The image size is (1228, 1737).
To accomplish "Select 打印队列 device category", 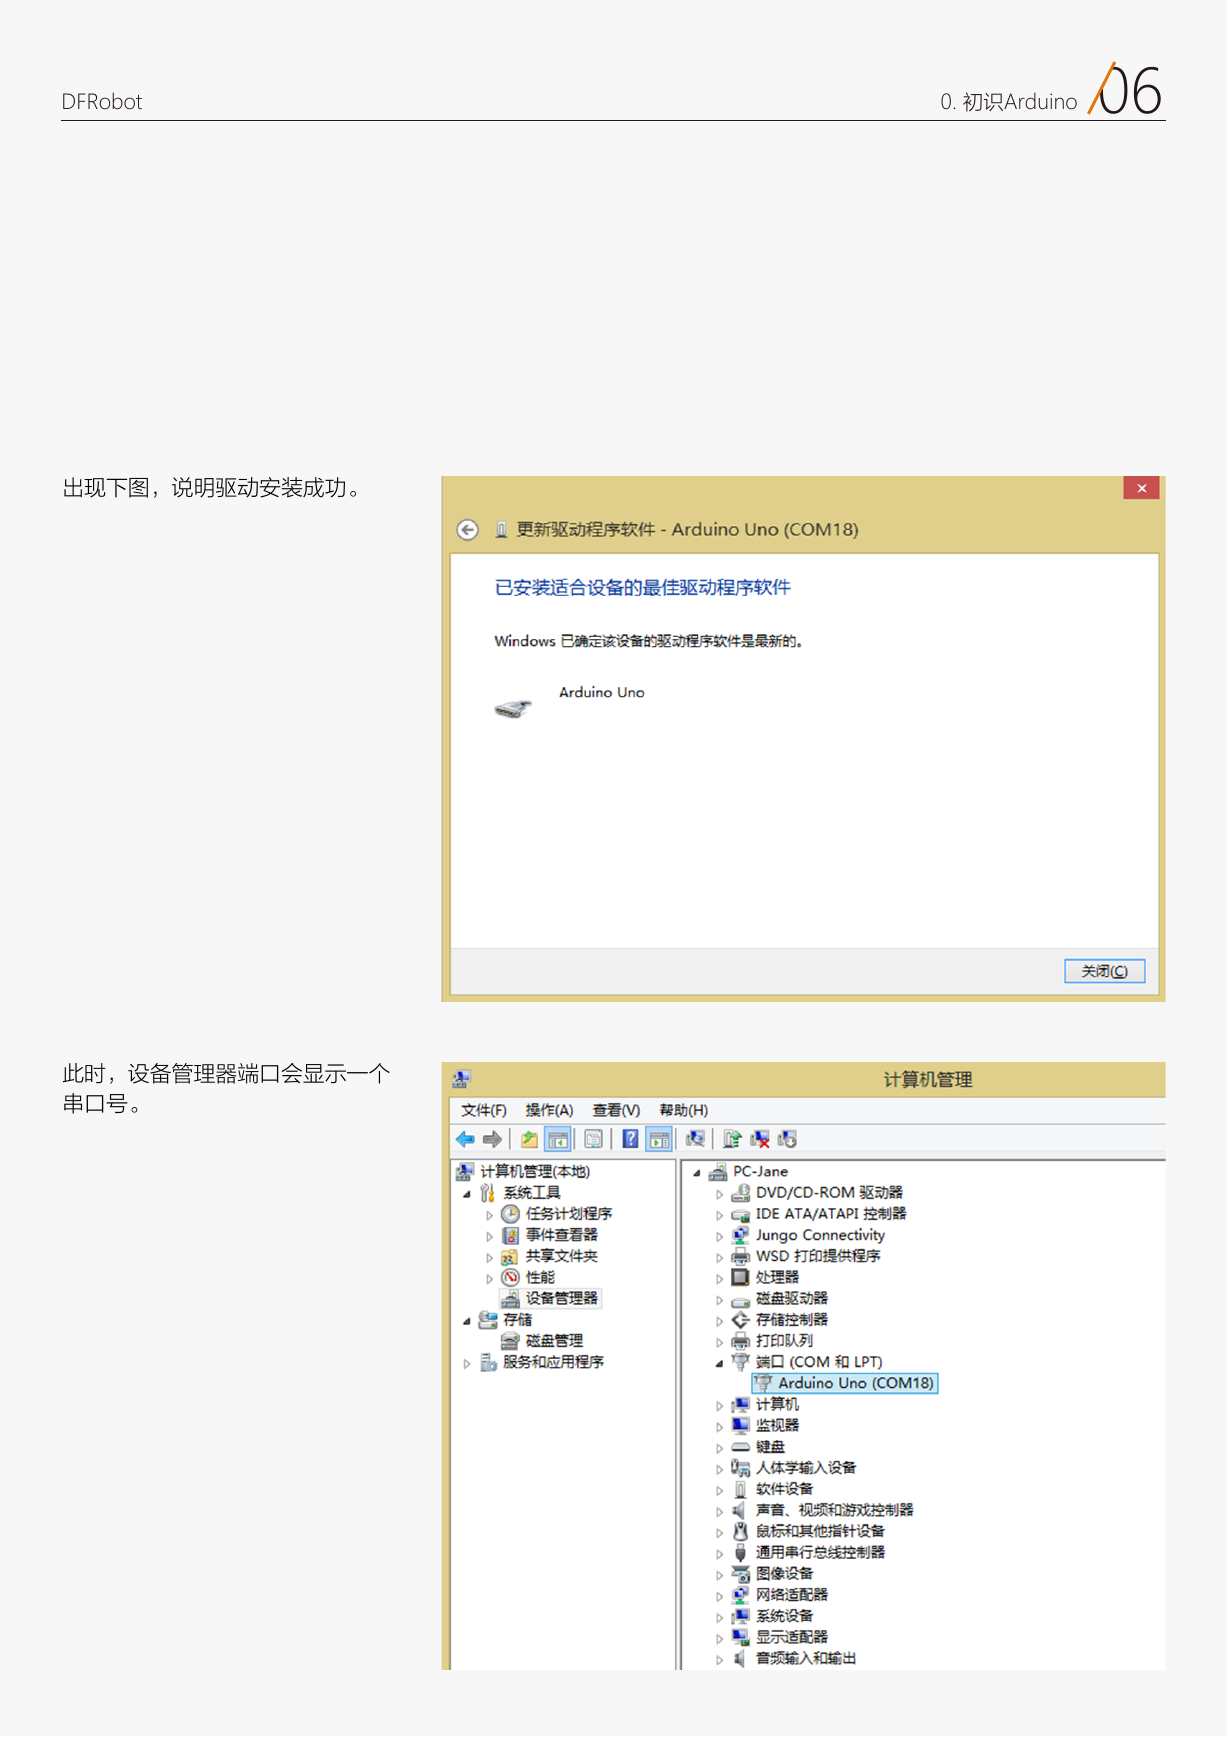I will coord(784,1341).
